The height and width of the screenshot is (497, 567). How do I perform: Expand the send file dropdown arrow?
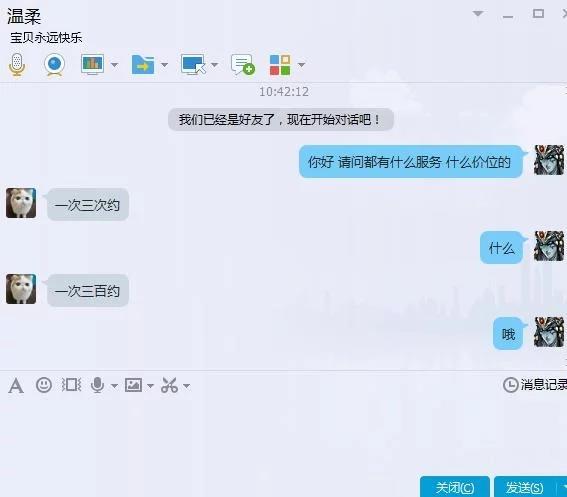(x=164, y=65)
